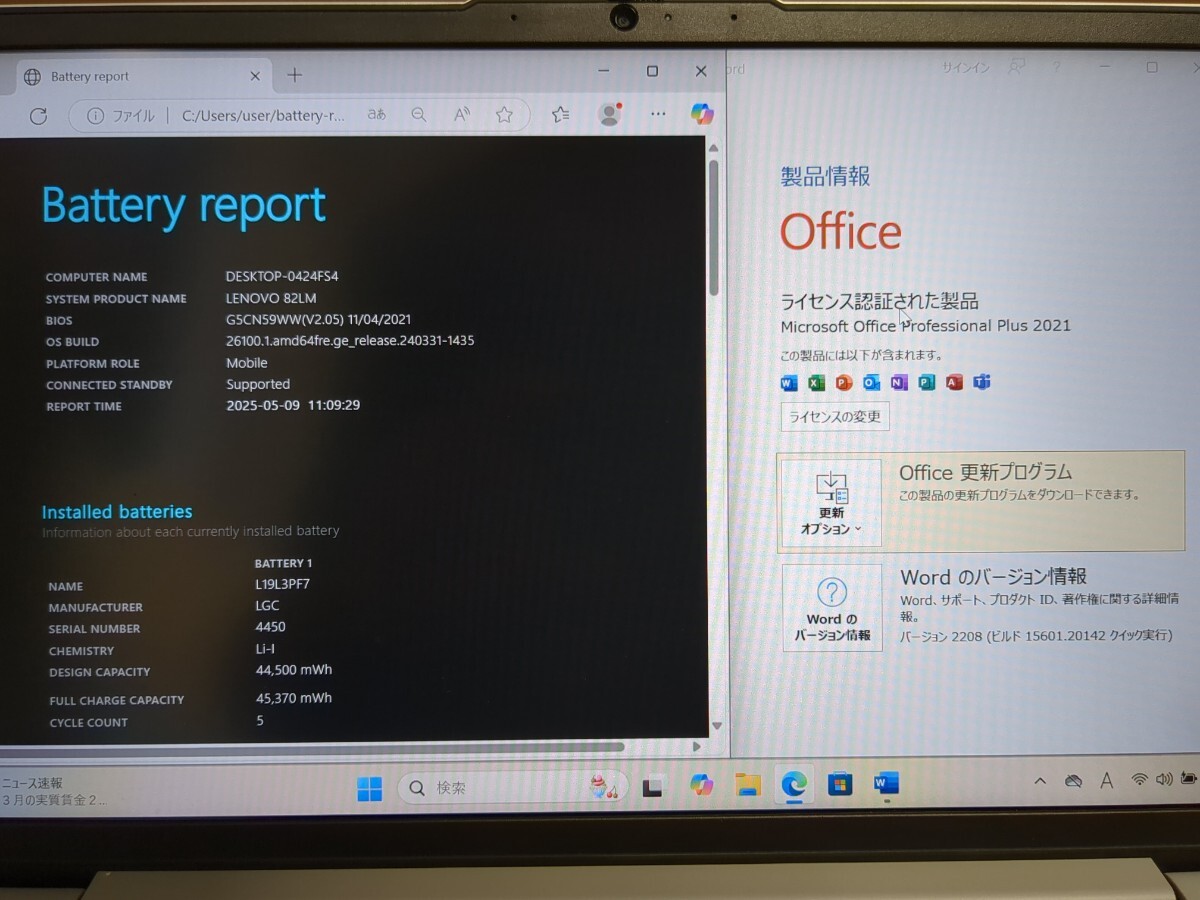Open Microsoft Store from the taskbar
This screenshot has width=1200, height=900.
click(840, 784)
